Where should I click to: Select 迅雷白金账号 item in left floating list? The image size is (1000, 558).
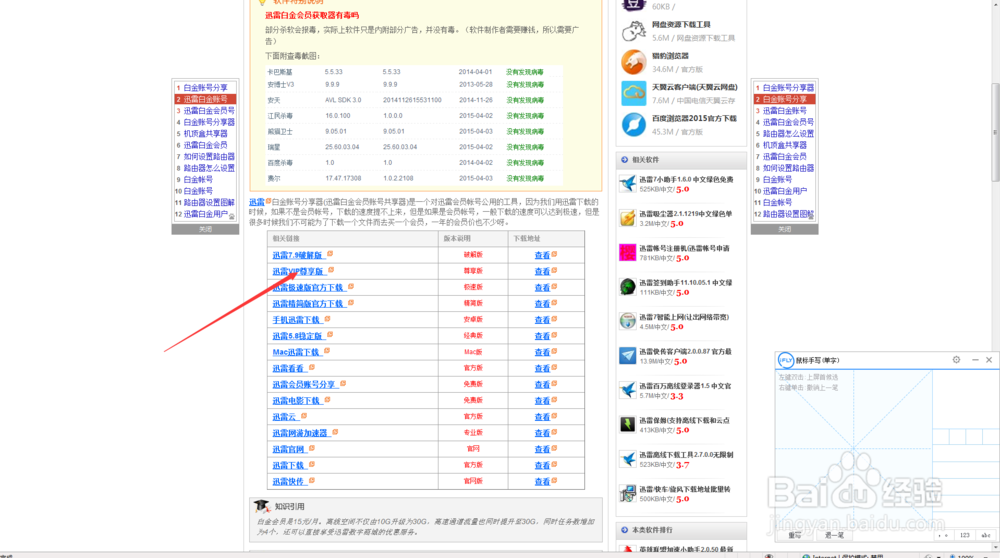click(205, 99)
